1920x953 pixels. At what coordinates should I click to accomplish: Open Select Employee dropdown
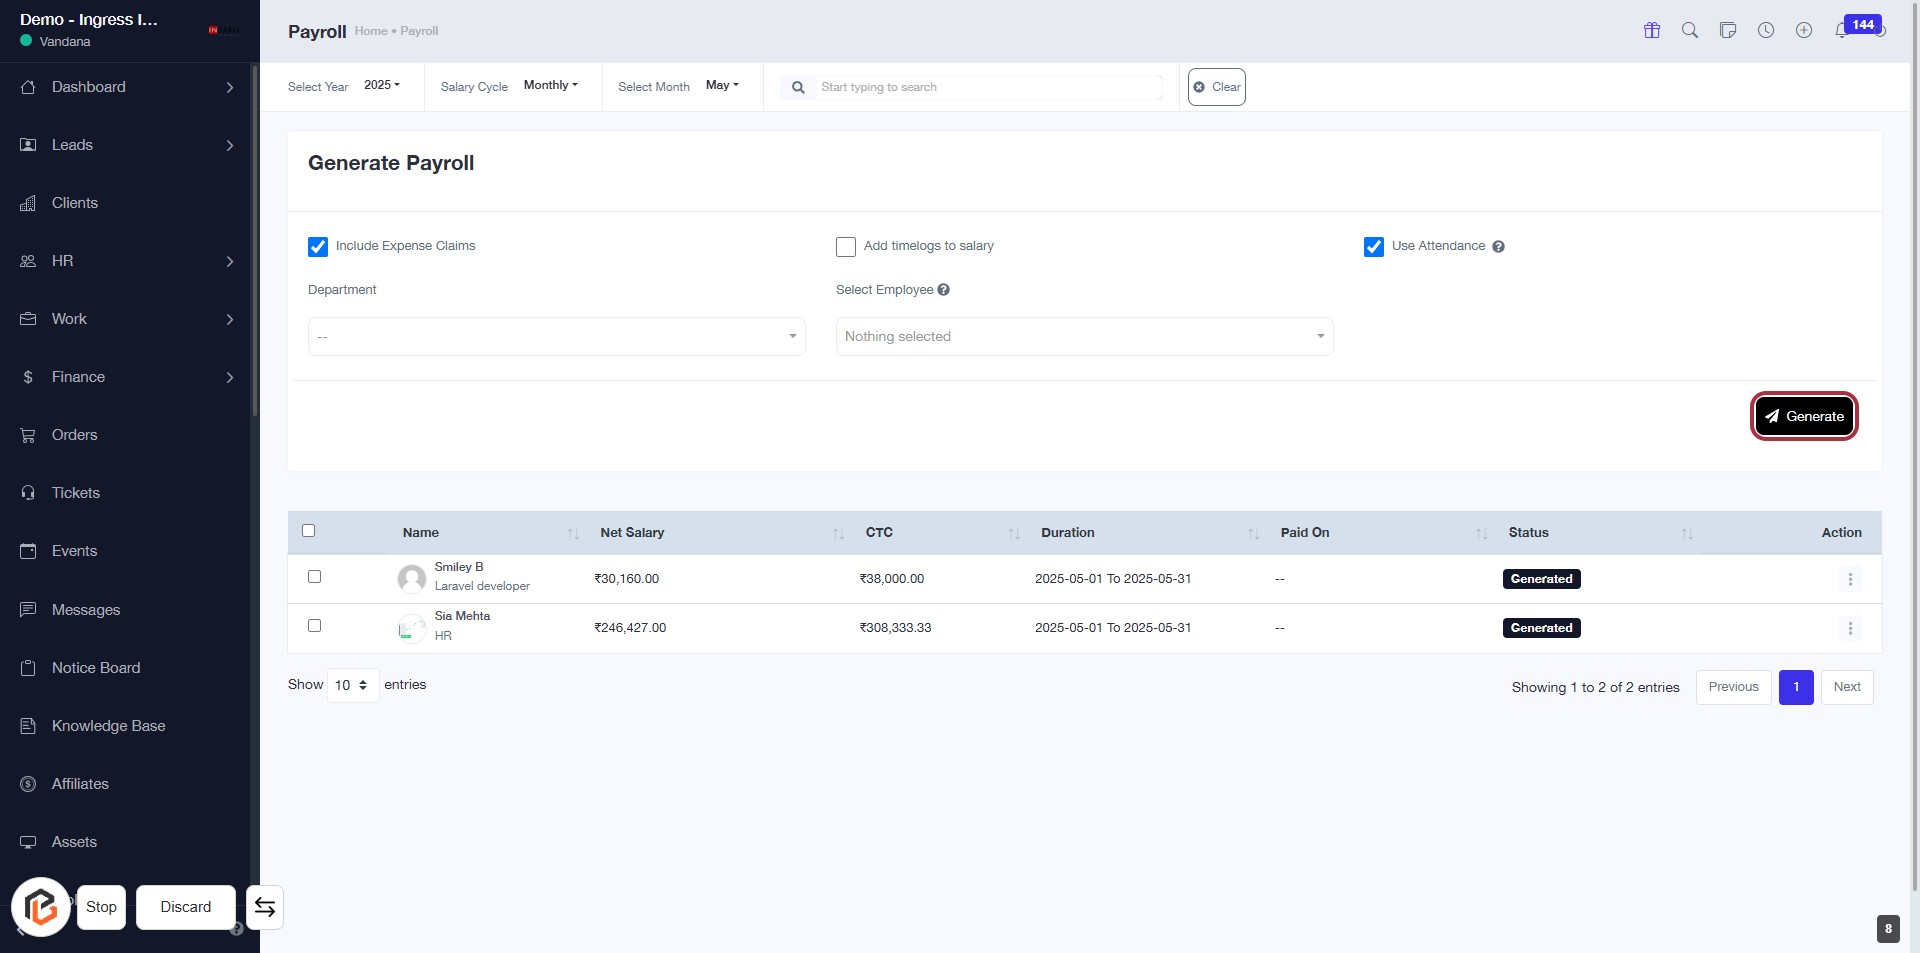click(x=1084, y=337)
